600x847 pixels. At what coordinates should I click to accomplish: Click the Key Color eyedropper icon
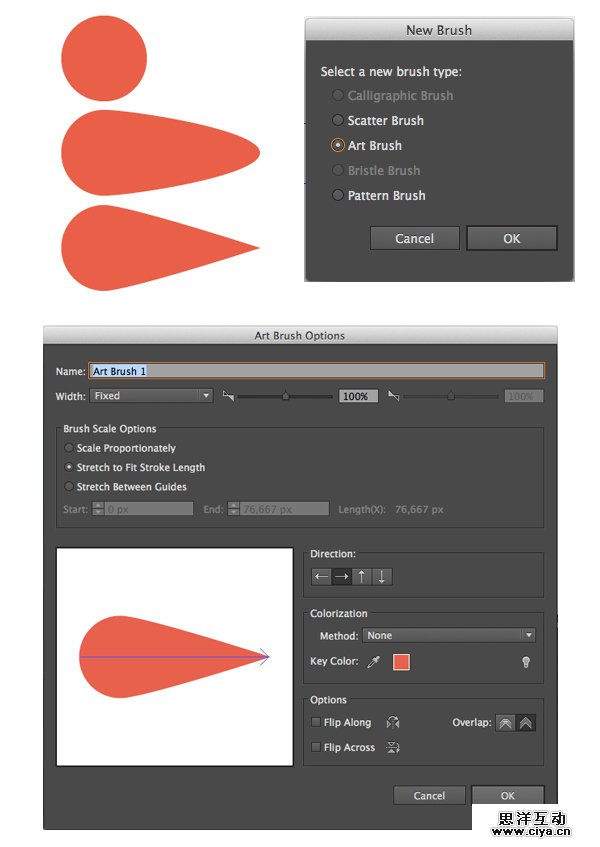pos(374,662)
